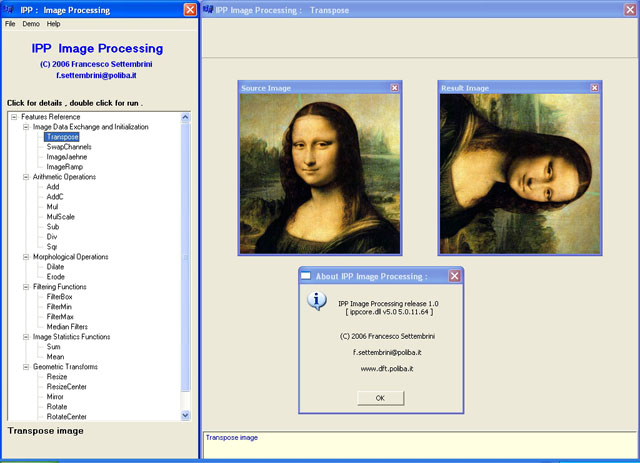Open the Demo menu
640x463 pixels.
[31, 24]
